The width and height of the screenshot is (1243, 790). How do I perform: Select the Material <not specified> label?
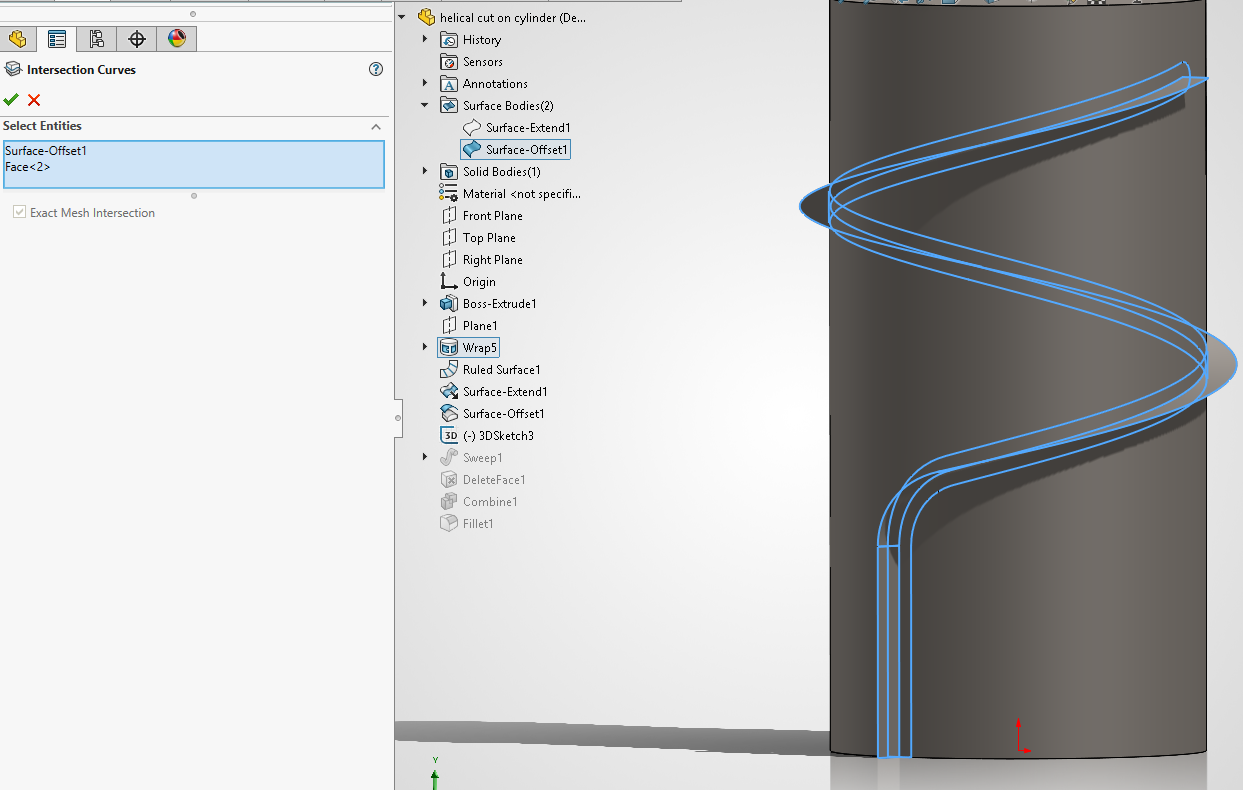[522, 194]
